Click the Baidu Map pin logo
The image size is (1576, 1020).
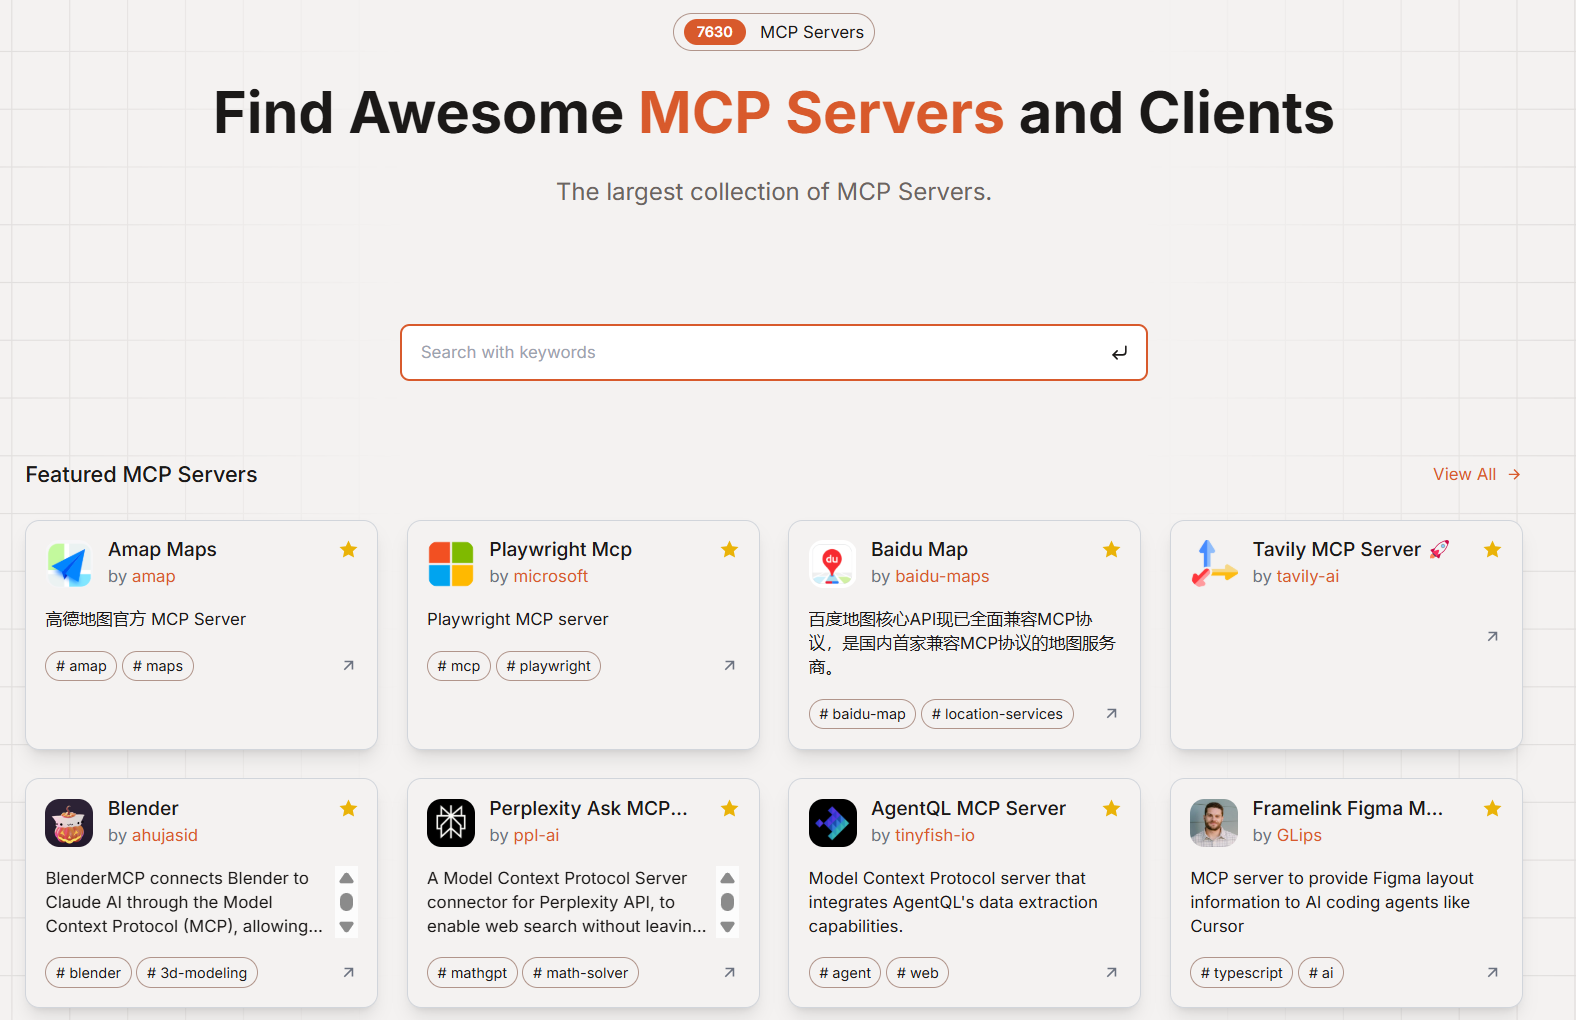point(832,564)
